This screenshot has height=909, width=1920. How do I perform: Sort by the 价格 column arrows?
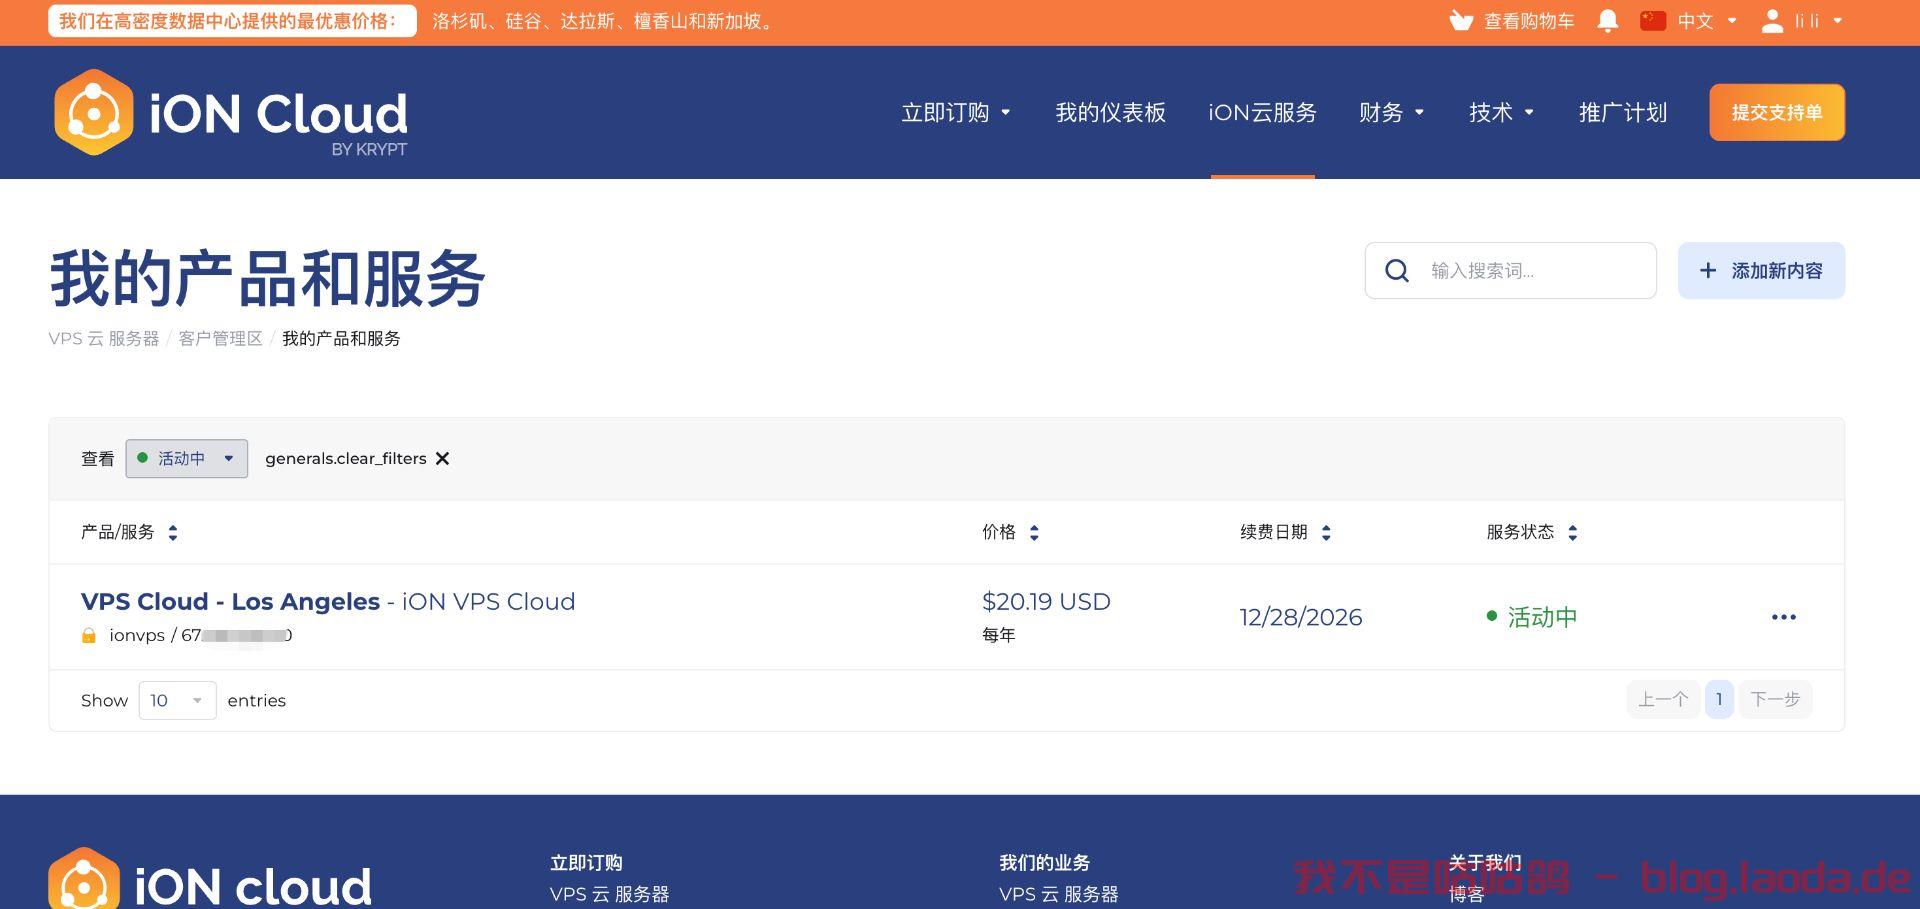tap(1034, 533)
